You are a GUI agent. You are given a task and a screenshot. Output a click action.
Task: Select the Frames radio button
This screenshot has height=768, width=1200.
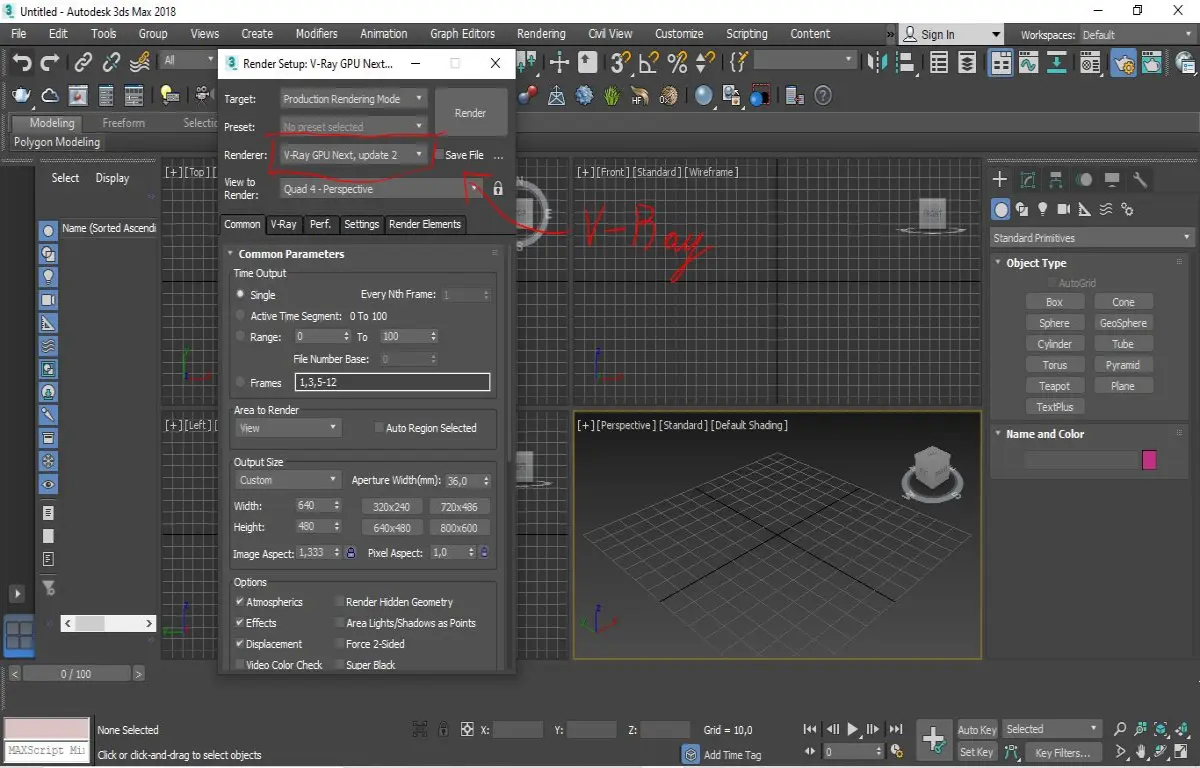pos(241,382)
